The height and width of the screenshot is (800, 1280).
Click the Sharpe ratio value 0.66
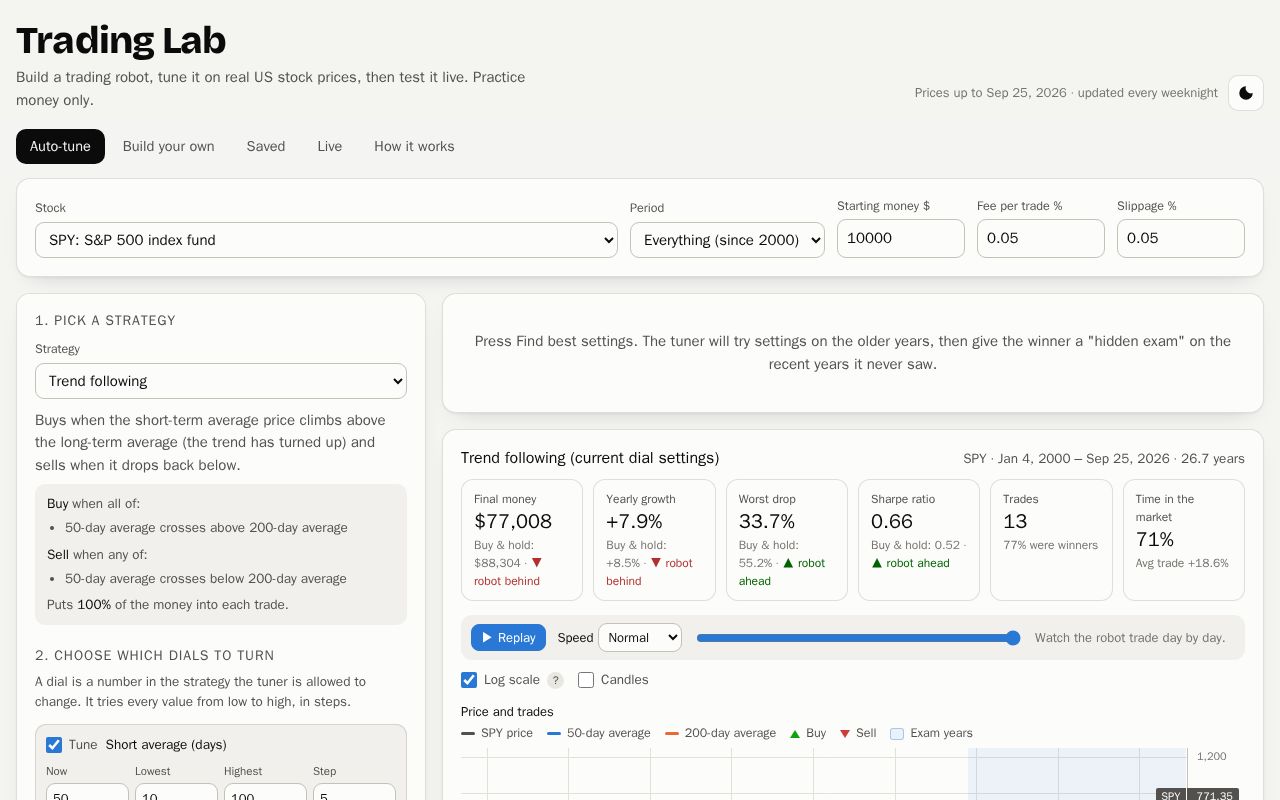click(892, 521)
